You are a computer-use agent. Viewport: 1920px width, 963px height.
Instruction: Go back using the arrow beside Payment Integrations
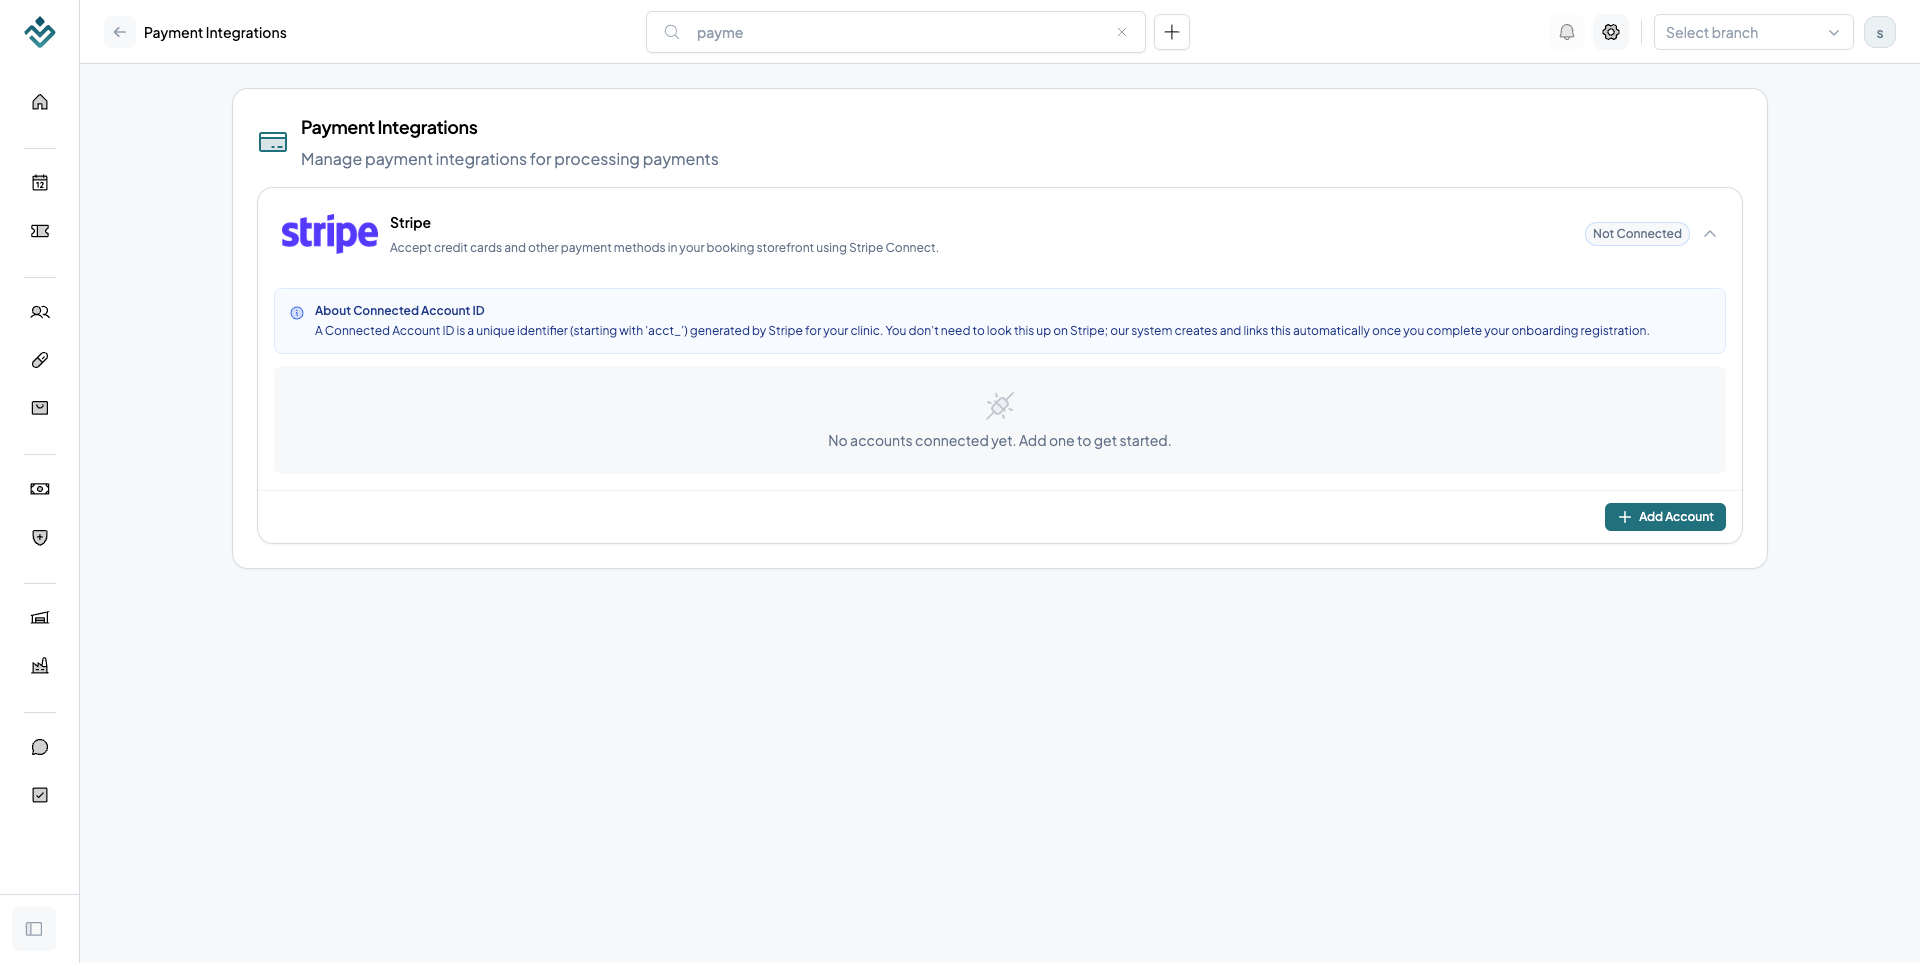120,32
